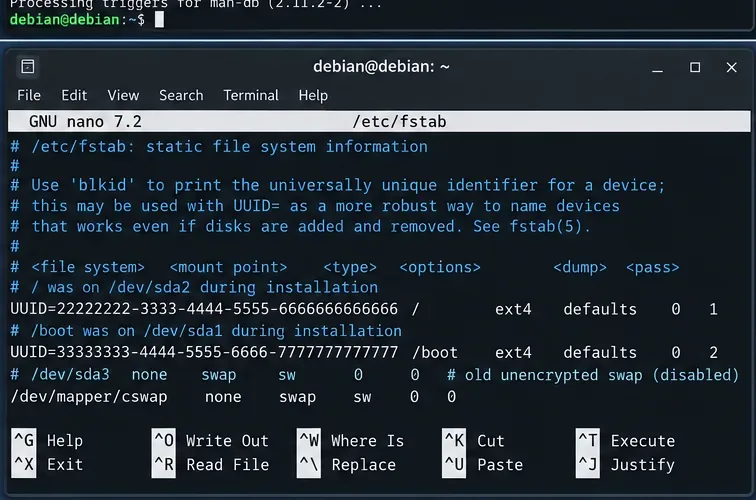
Task: Open the Edit menu
Action: pos(74,95)
